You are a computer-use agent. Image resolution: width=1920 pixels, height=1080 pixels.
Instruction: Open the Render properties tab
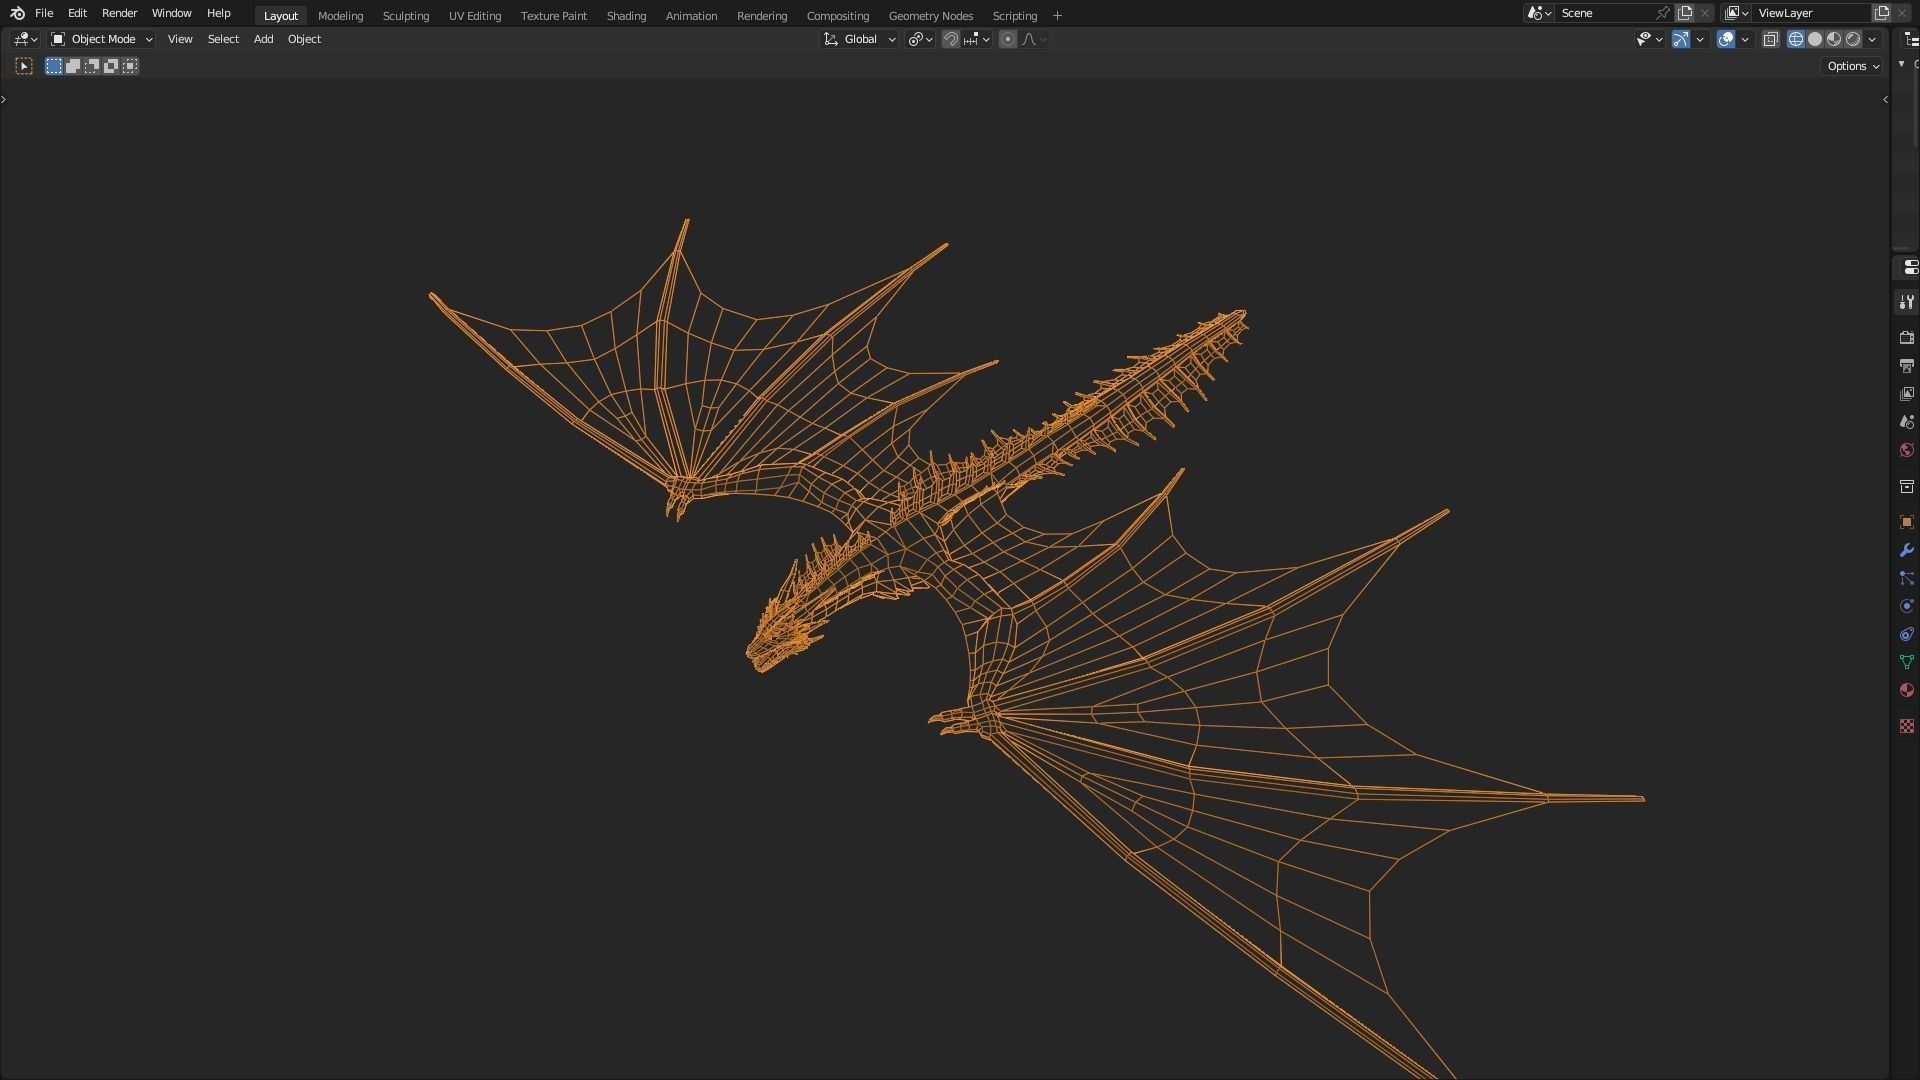tap(1906, 338)
